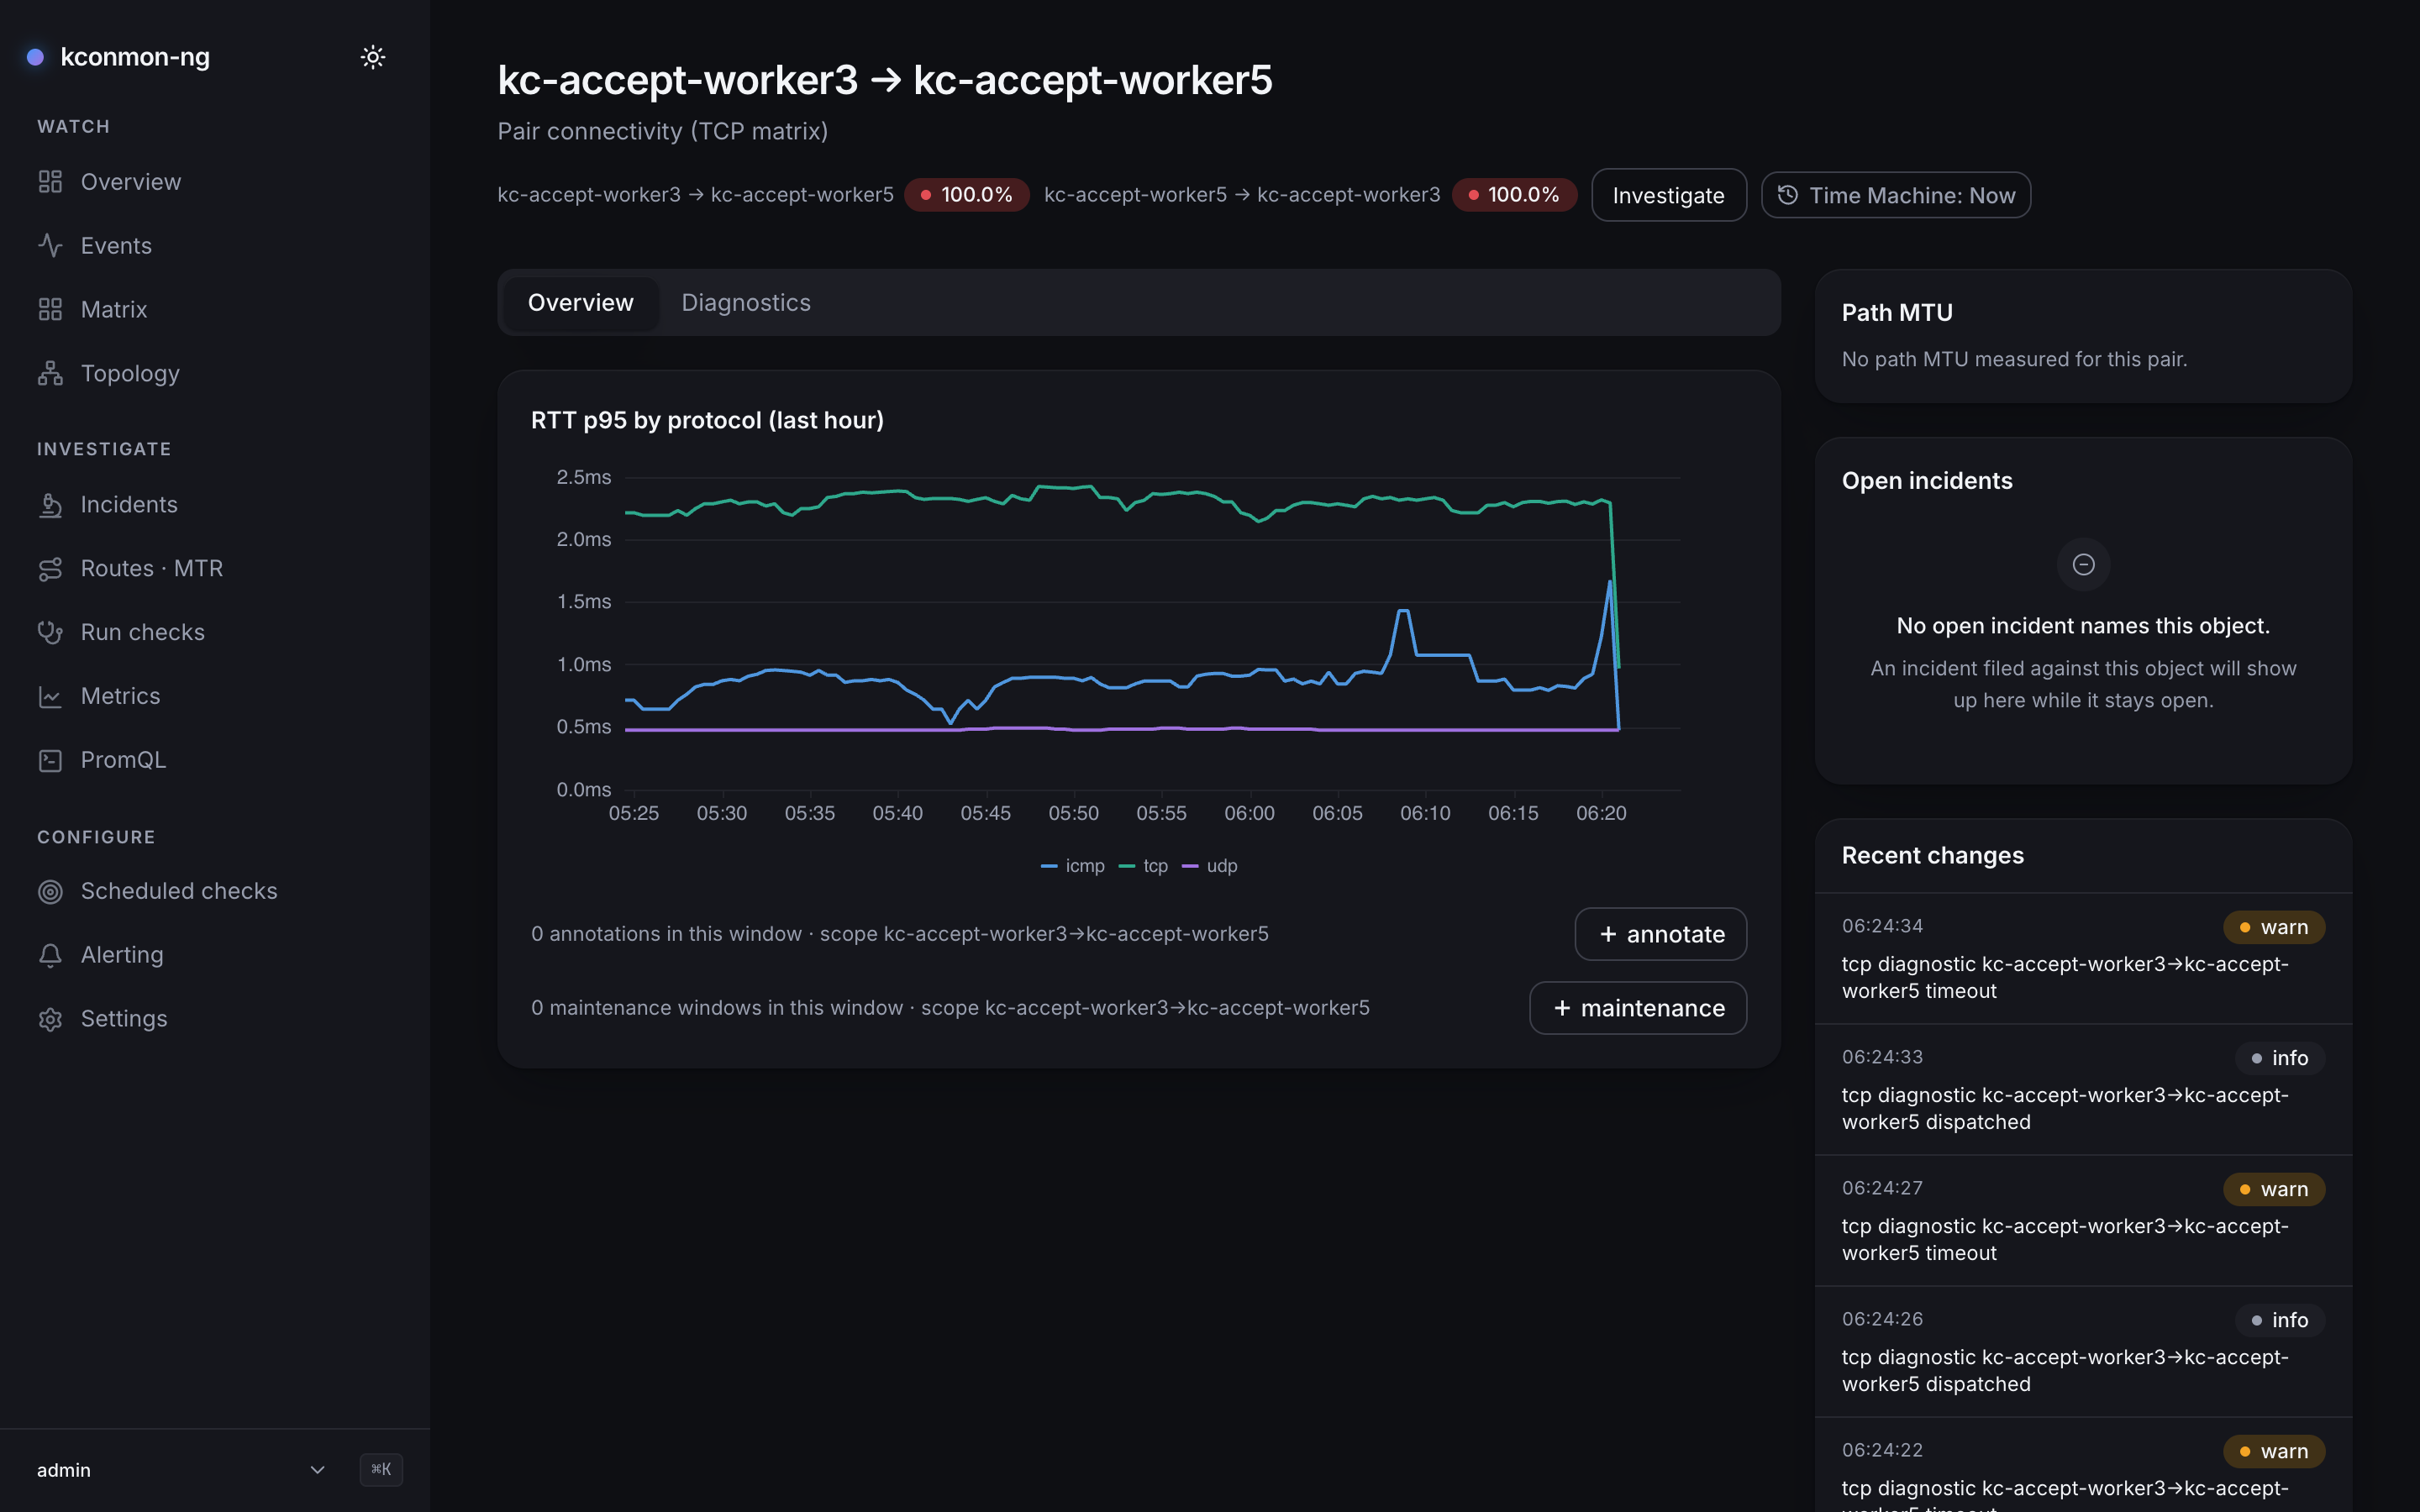This screenshot has width=2420, height=1512.
Task: Open the Run checks stethoscope icon
Action: [50, 632]
